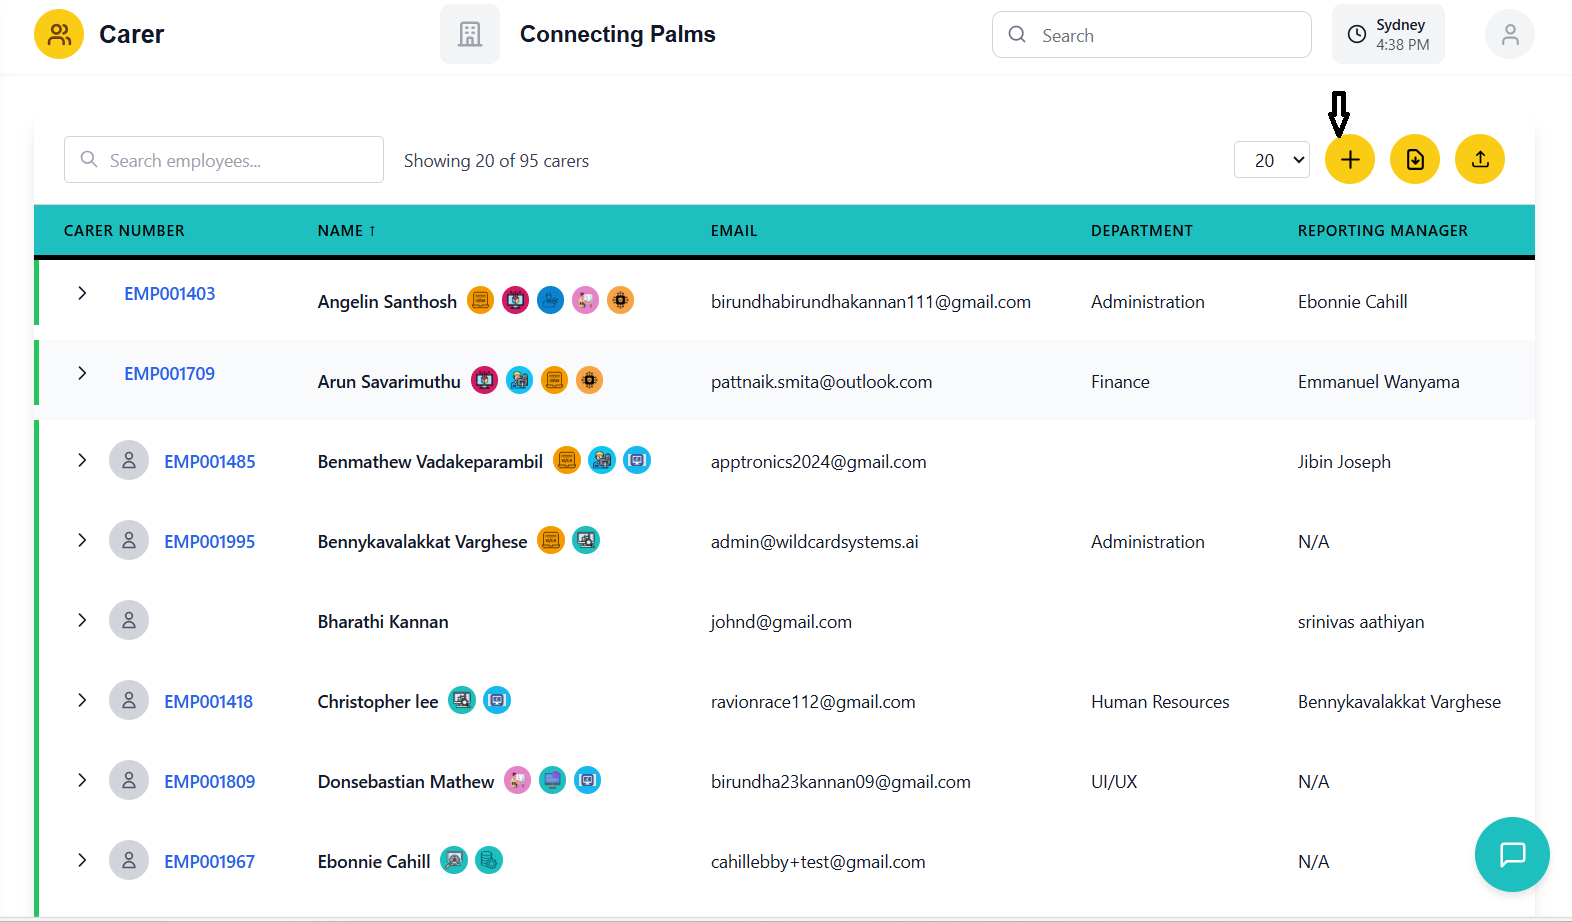Open the user profile avatar menu
Image resolution: width=1572 pixels, height=922 pixels.
[1509, 35]
